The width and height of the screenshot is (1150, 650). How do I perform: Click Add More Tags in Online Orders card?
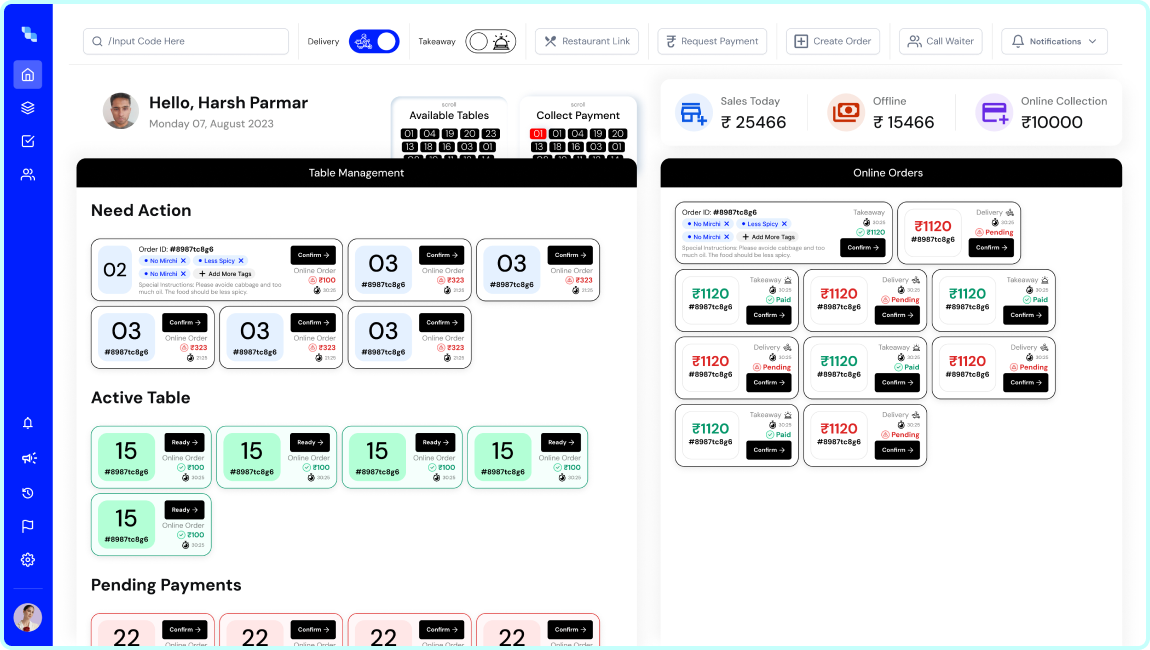tap(768, 237)
